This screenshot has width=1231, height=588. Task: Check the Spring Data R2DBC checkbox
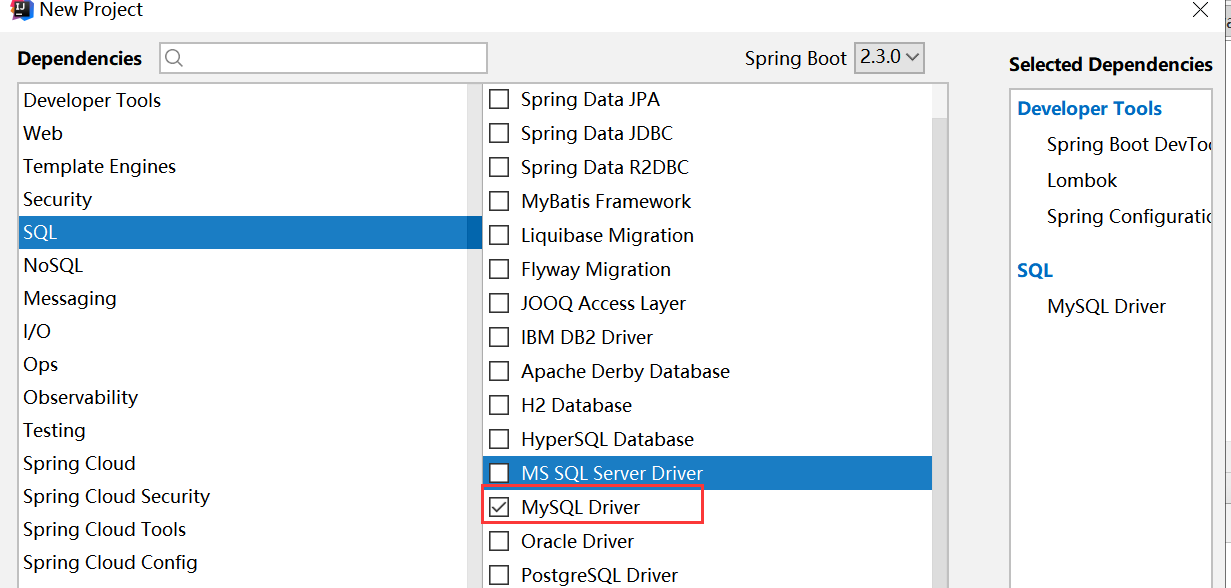click(498, 167)
